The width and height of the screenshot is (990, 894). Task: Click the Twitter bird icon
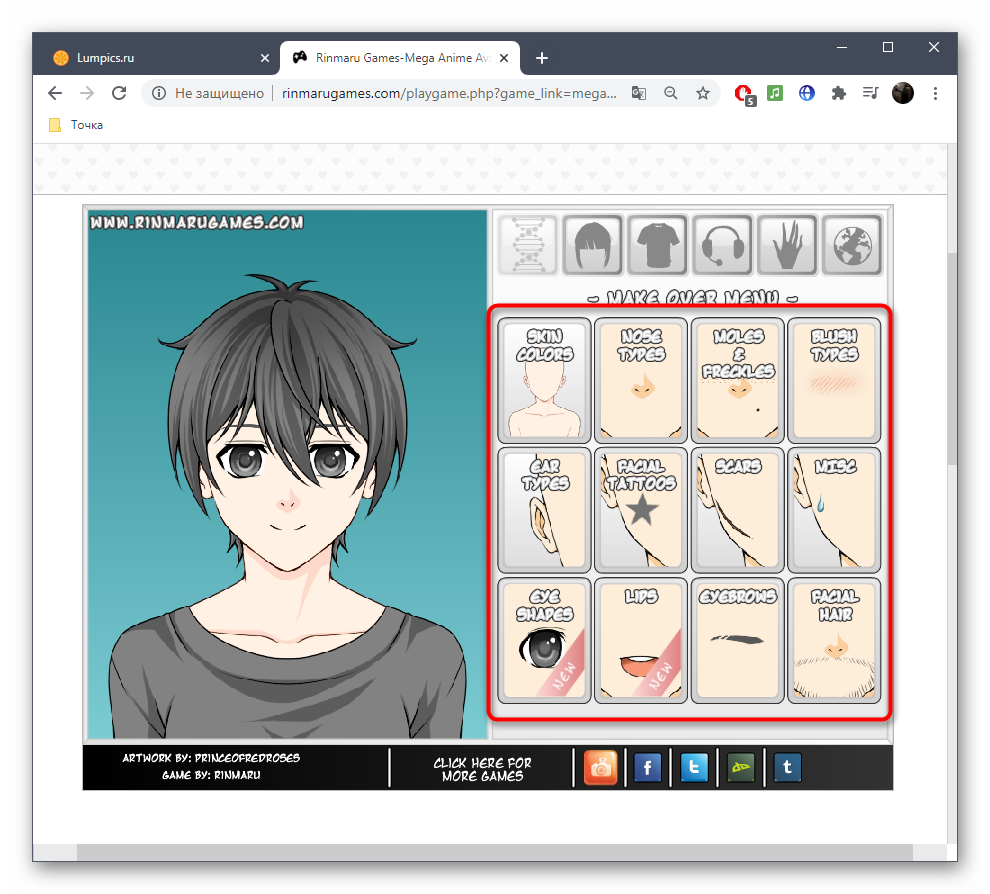click(694, 768)
